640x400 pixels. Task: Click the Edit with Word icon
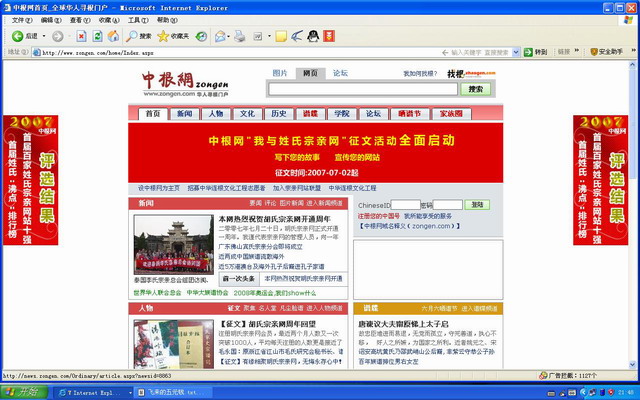coord(258,36)
